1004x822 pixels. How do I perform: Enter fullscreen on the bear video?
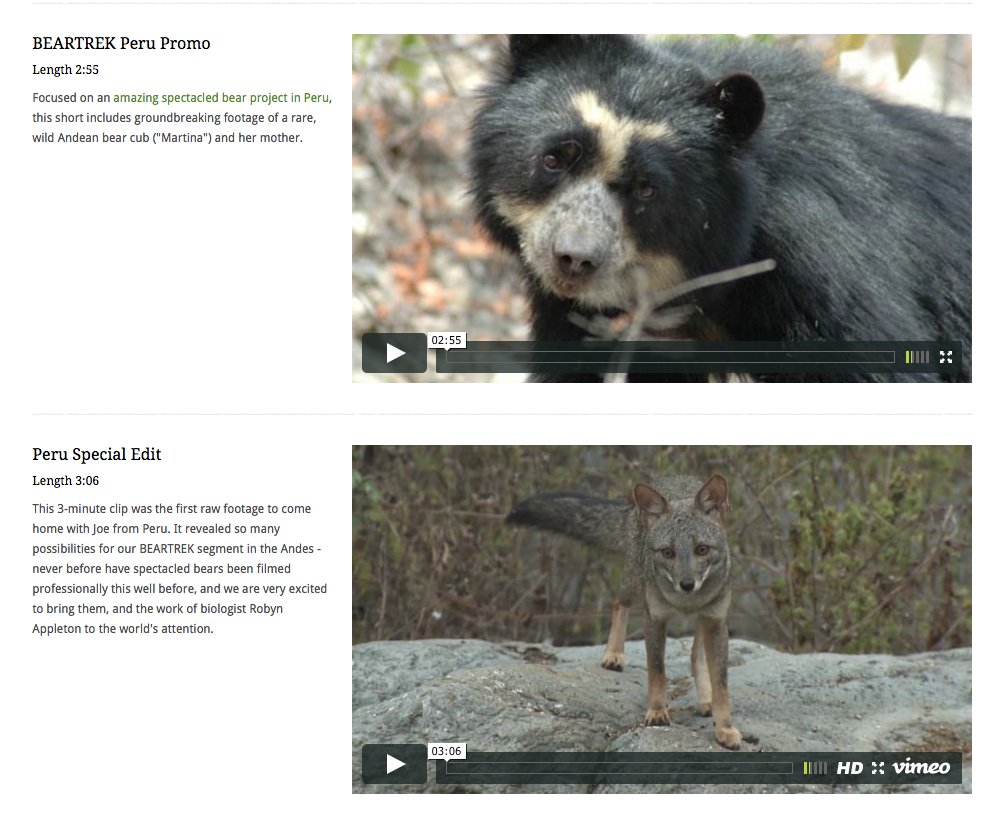(x=946, y=357)
